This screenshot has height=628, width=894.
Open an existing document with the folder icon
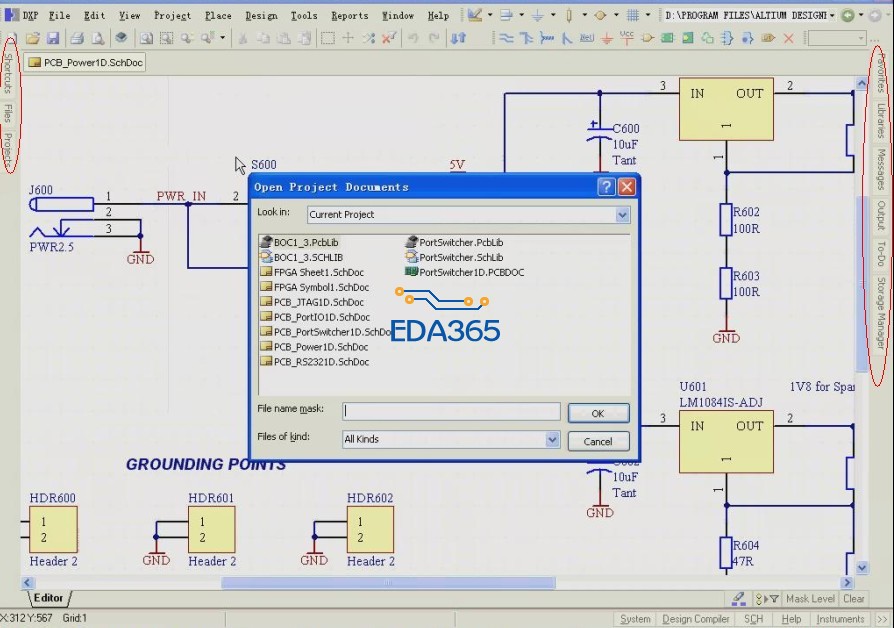pos(32,38)
